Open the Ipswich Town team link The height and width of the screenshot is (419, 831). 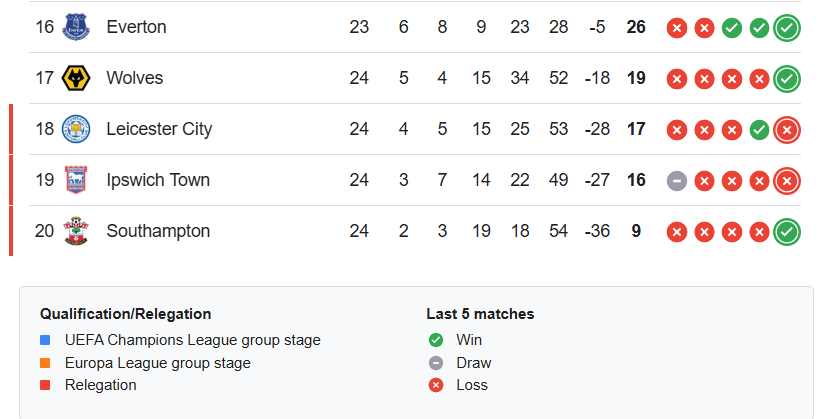pyautogui.click(x=158, y=180)
